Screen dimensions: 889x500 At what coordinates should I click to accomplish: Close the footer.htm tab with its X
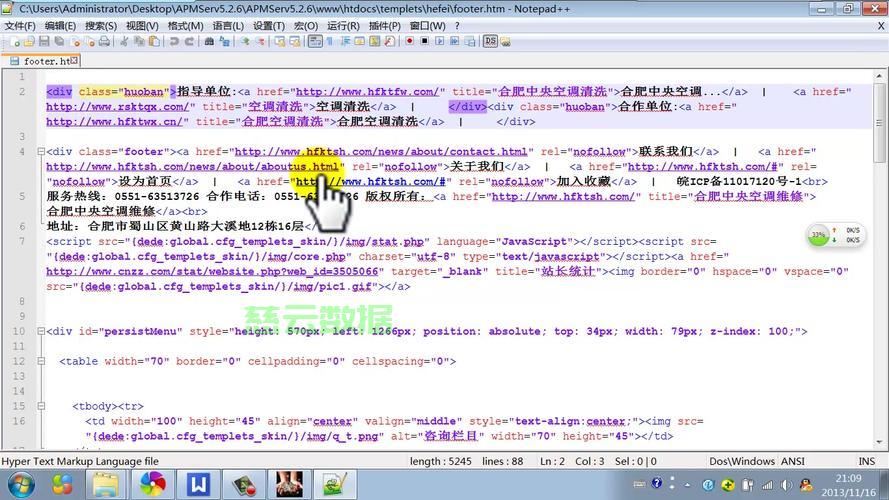coord(74,60)
